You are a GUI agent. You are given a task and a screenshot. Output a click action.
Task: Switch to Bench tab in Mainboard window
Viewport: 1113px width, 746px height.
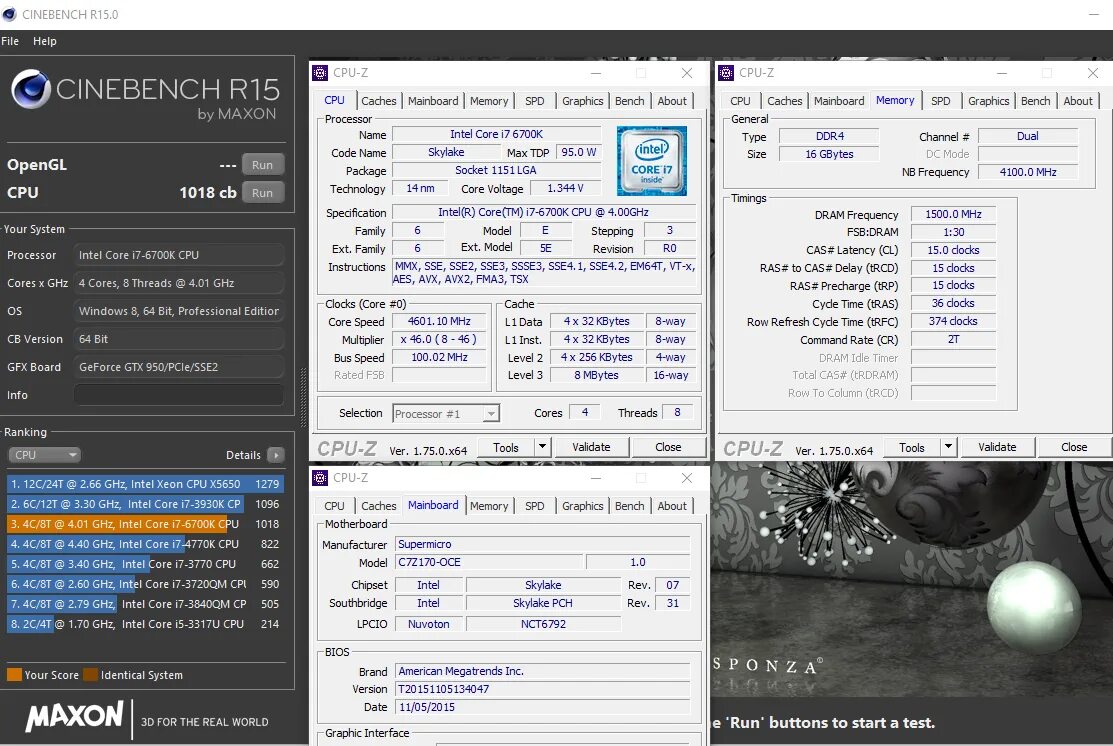[x=630, y=506]
